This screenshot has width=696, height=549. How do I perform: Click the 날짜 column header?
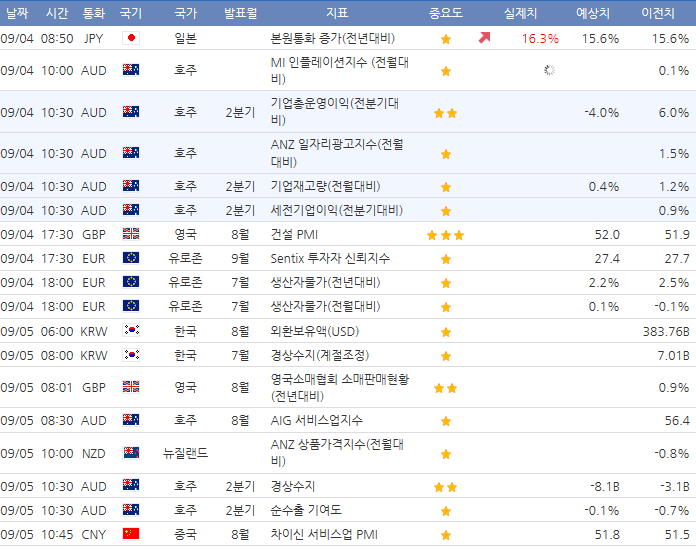17,13
